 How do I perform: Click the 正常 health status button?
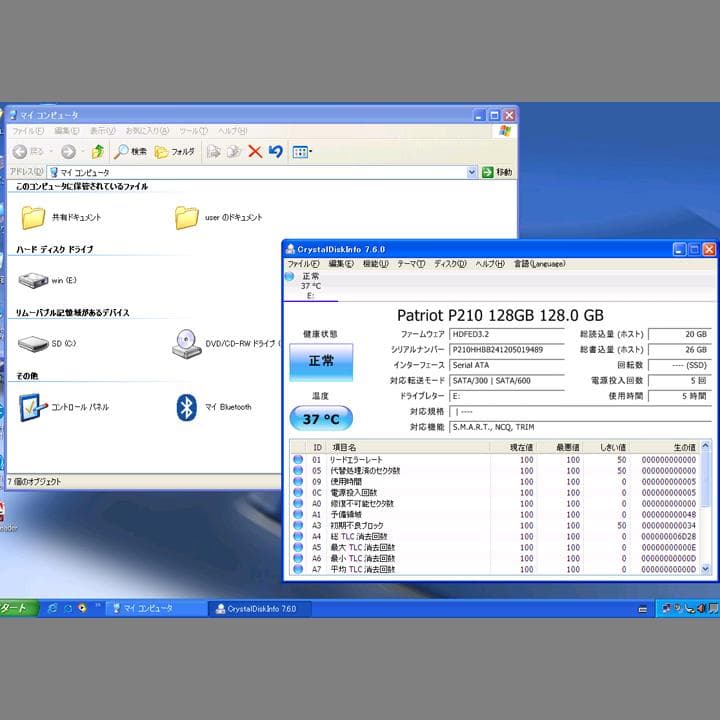point(321,362)
